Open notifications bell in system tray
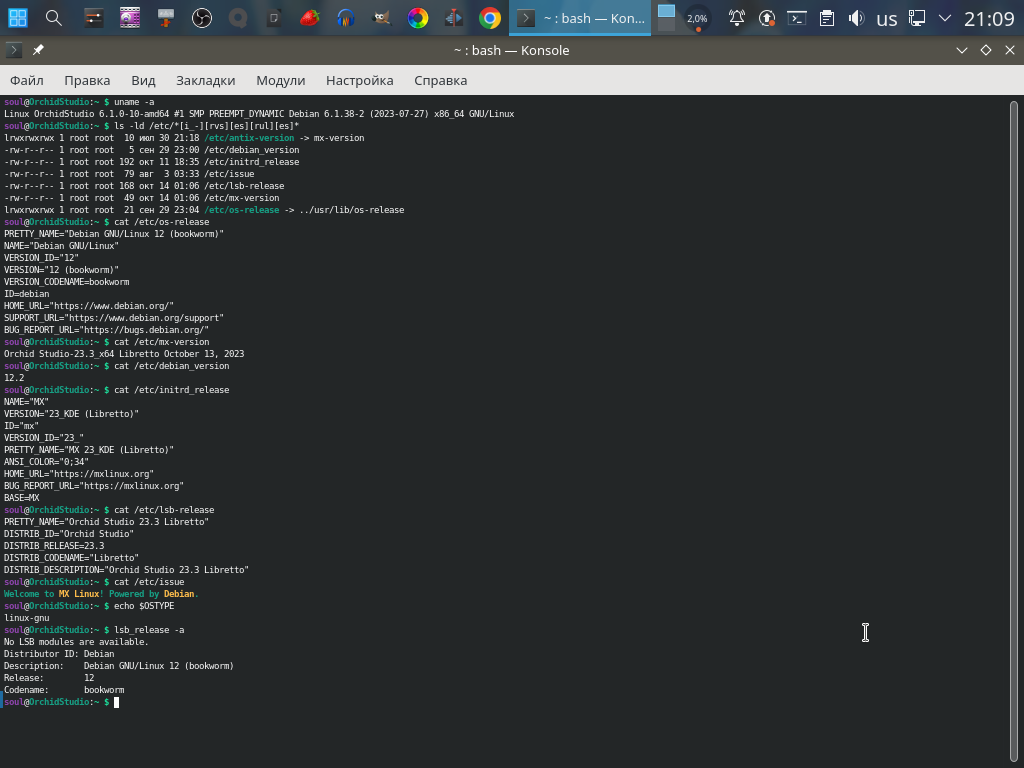The width and height of the screenshot is (1024, 768). point(737,18)
